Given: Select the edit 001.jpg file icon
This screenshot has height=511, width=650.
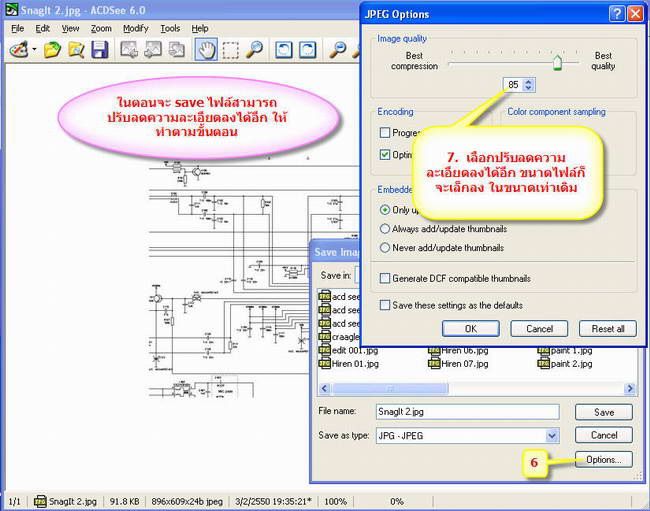Looking at the screenshot, I should point(324,350).
